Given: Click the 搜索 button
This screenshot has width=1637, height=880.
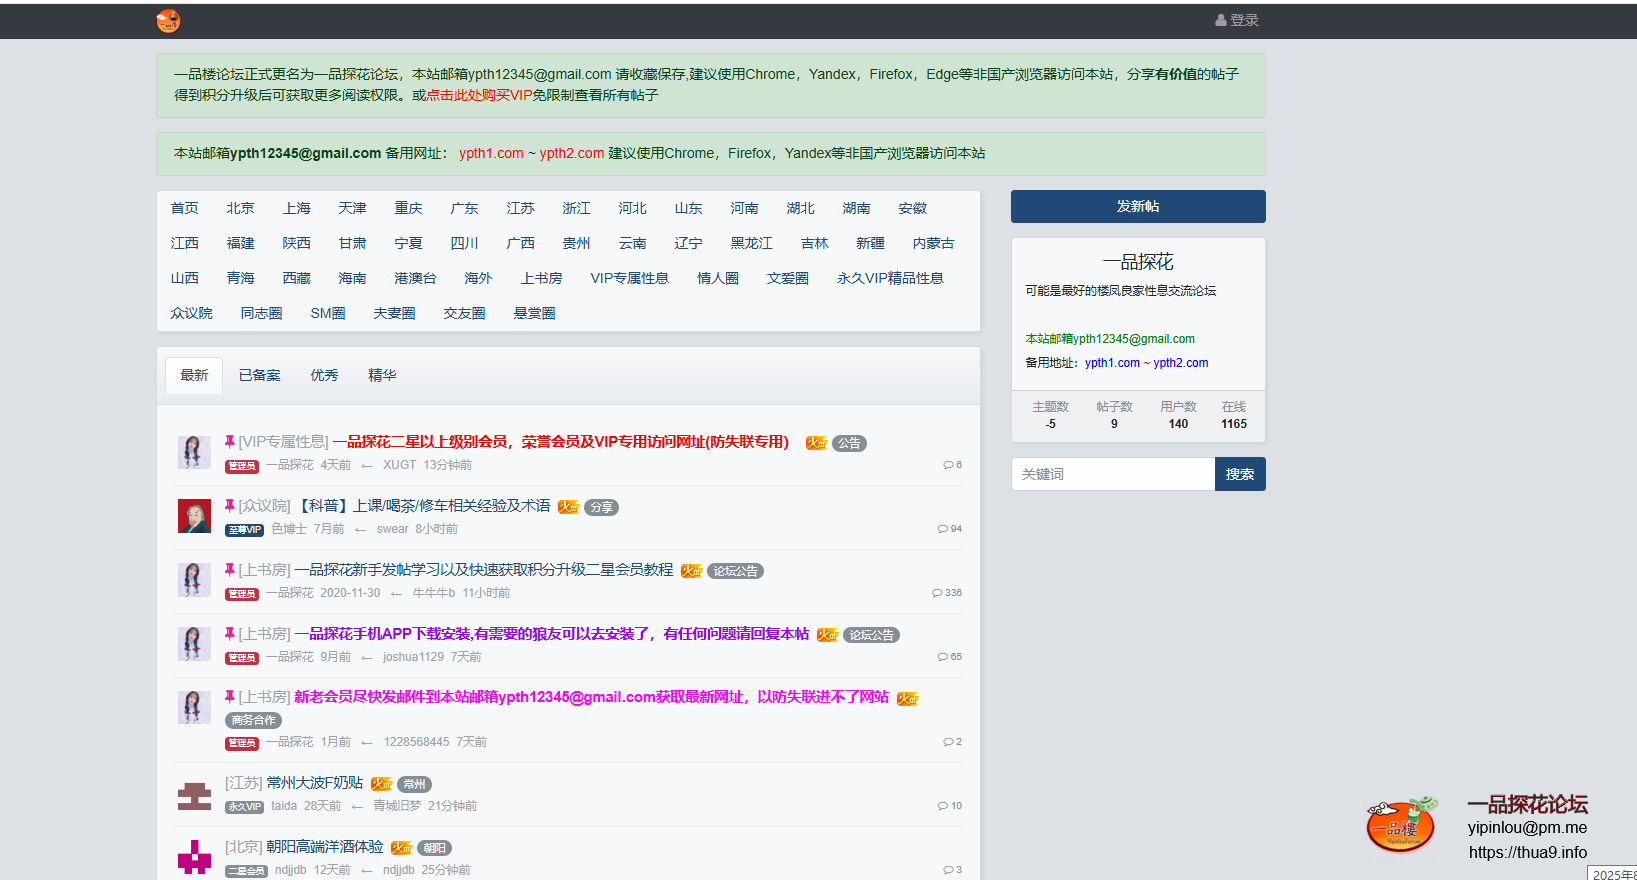Looking at the screenshot, I should (1240, 474).
